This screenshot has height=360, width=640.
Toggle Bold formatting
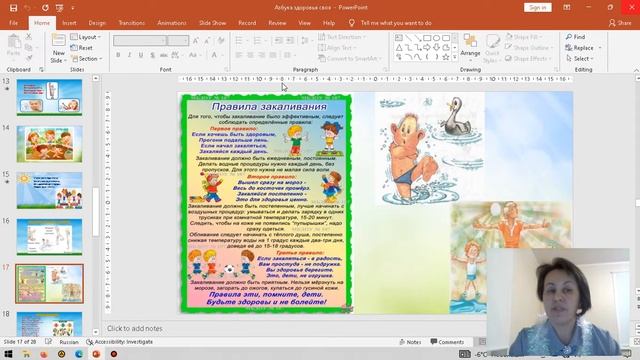click(x=118, y=55)
